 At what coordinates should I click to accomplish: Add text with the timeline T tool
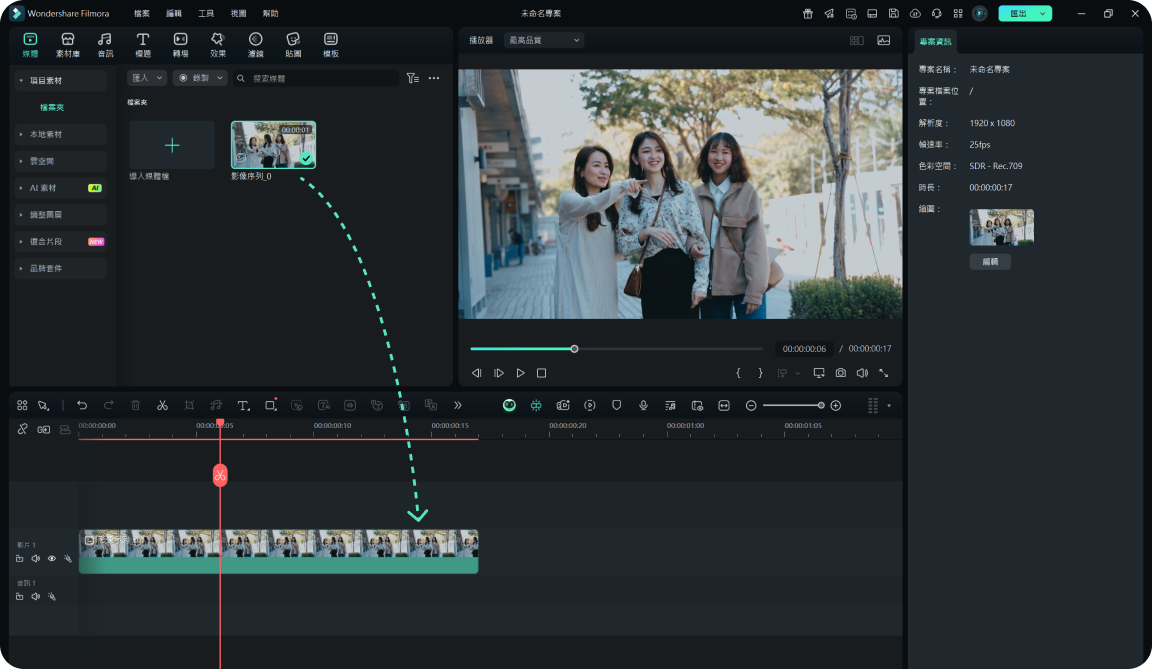click(x=243, y=405)
